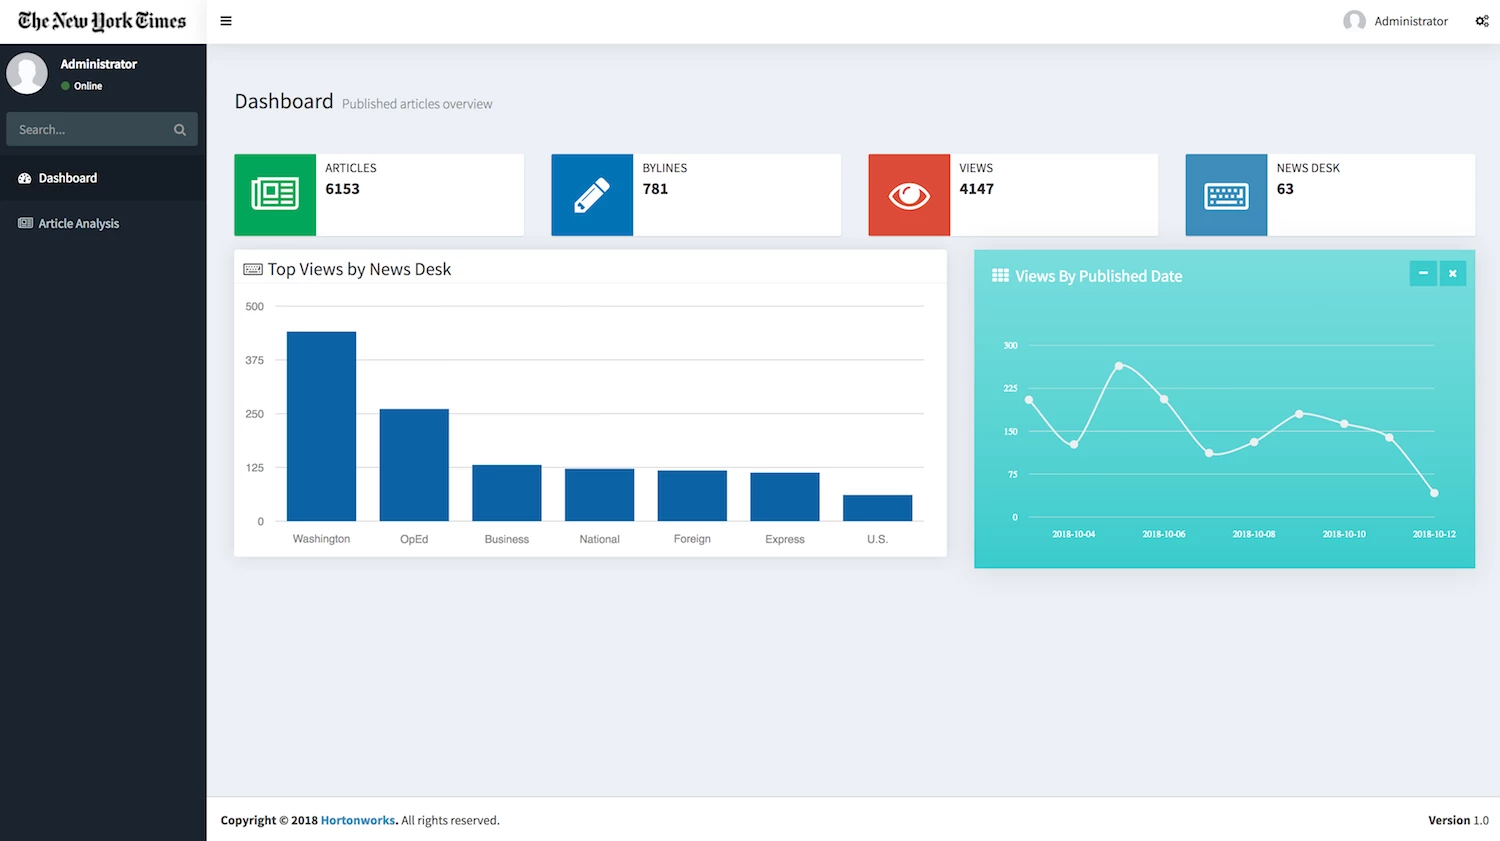Follow the Hortonworks footer link

point(358,820)
